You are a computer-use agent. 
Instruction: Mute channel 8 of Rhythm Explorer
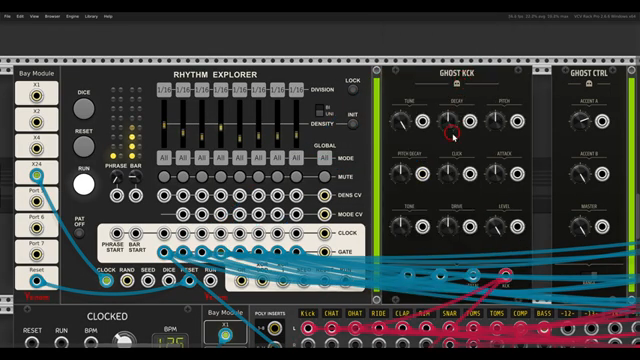[x=296, y=177]
